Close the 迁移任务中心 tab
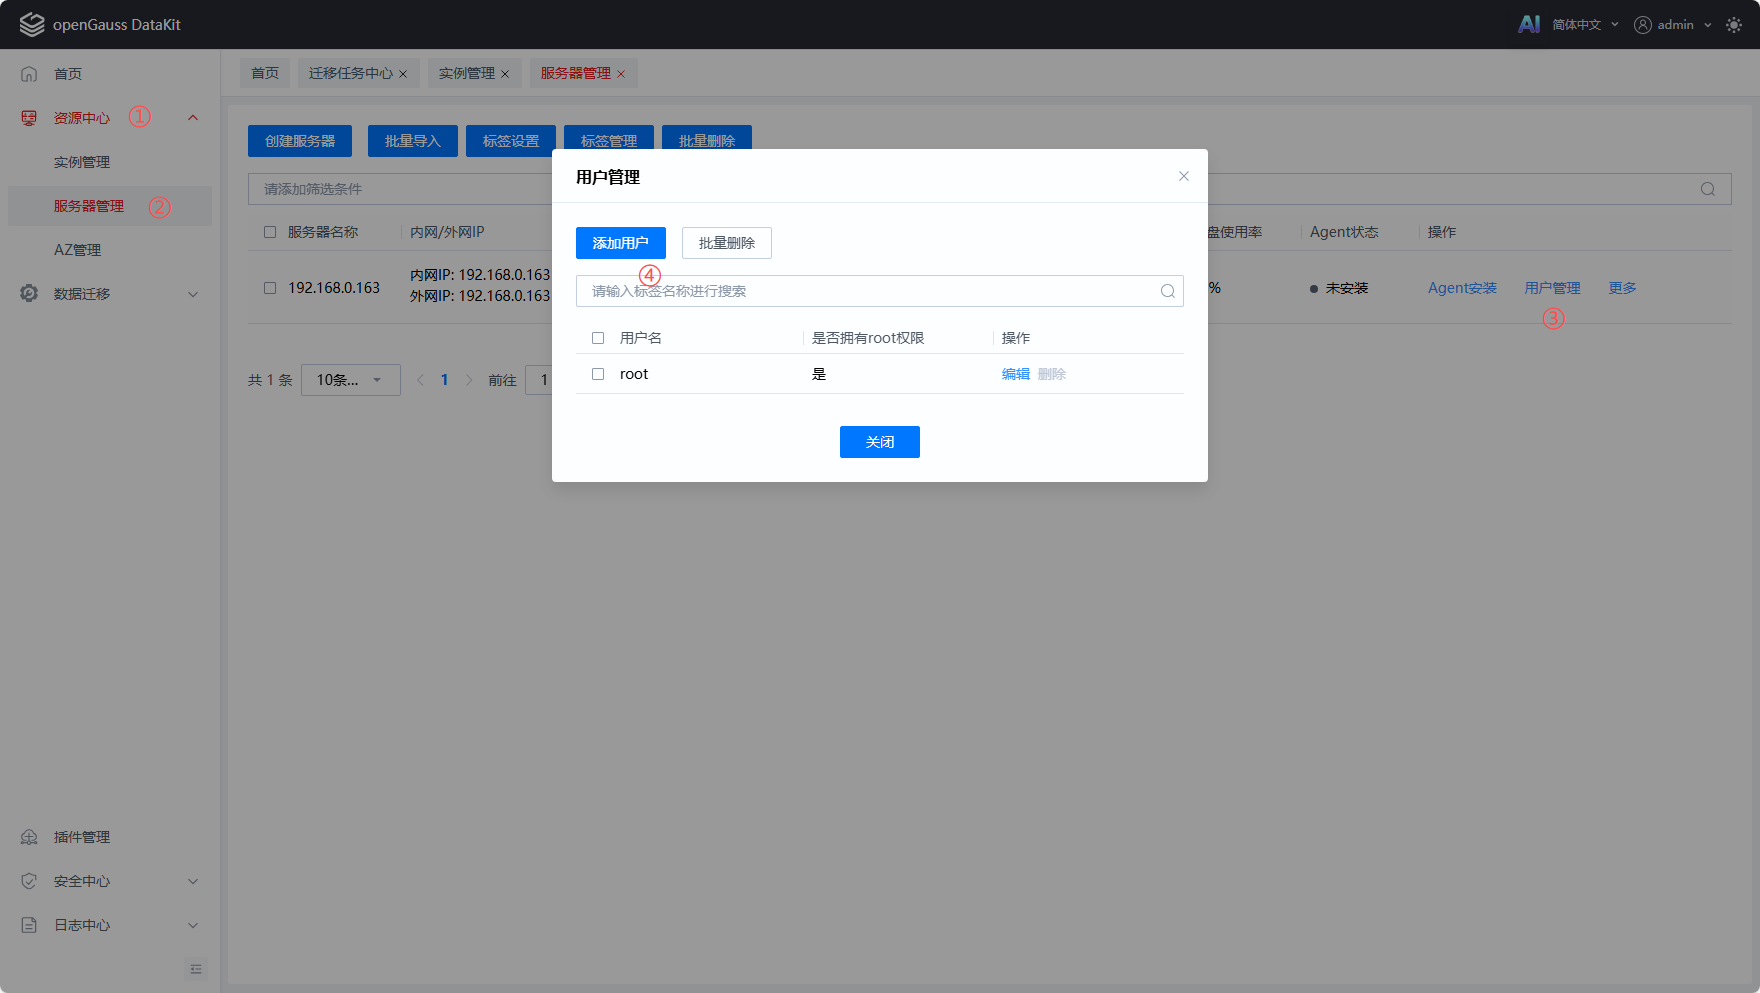 point(403,74)
